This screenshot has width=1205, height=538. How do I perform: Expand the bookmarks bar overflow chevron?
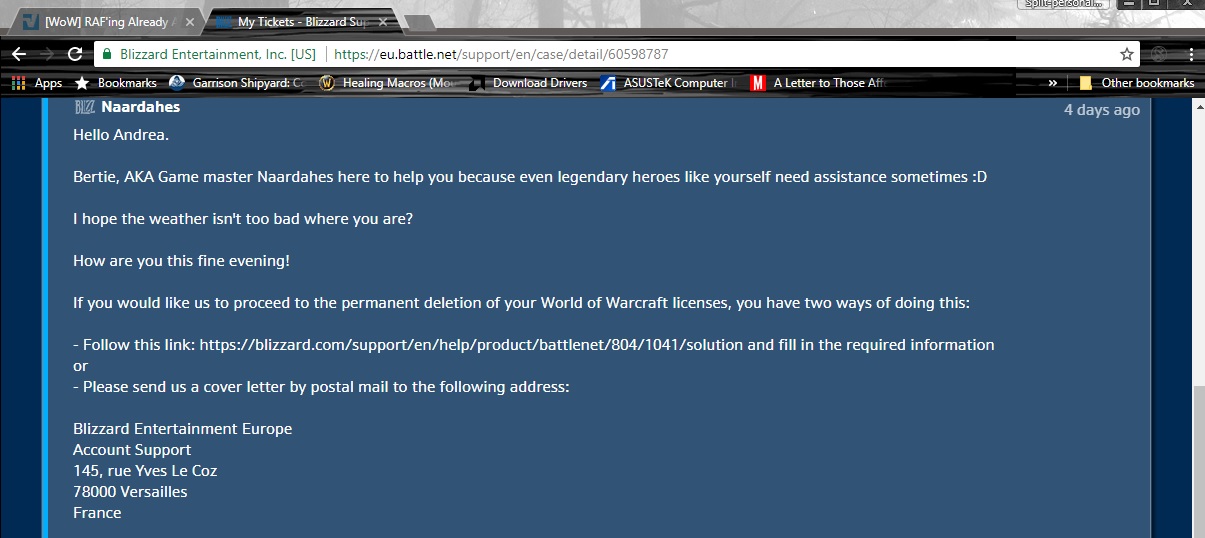point(1052,83)
